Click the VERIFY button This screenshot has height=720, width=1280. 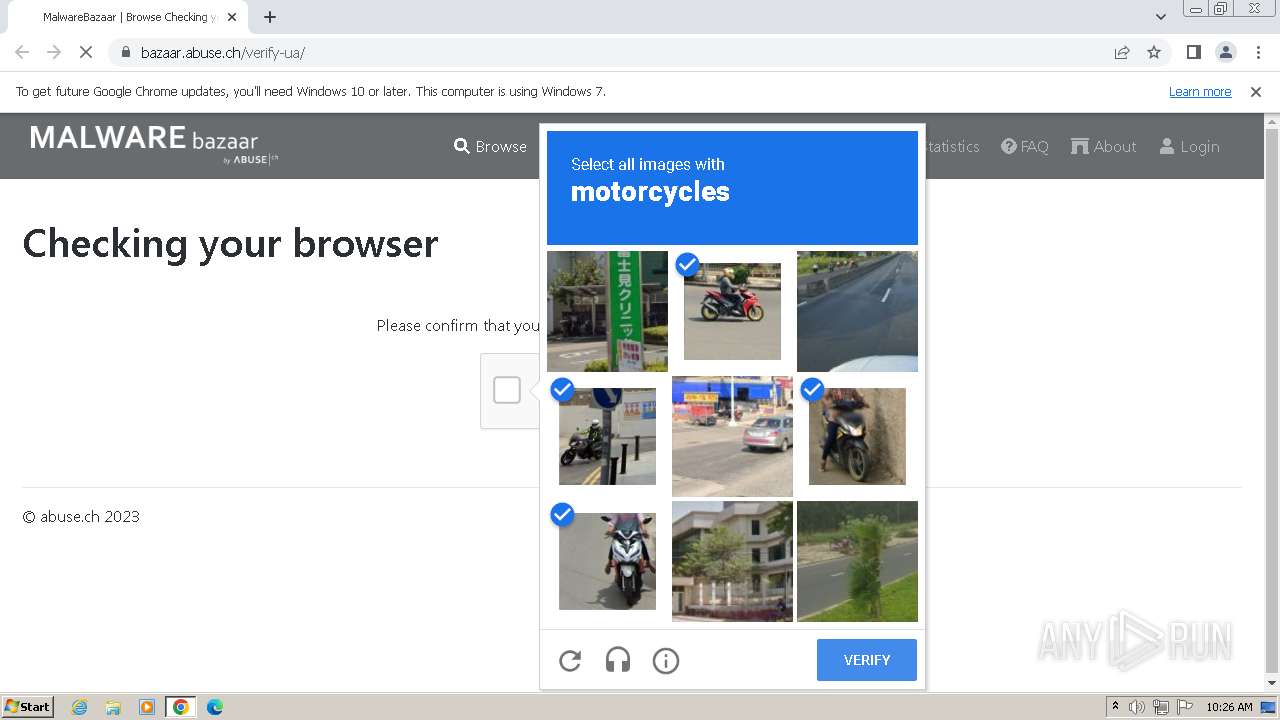pos(867,660)
